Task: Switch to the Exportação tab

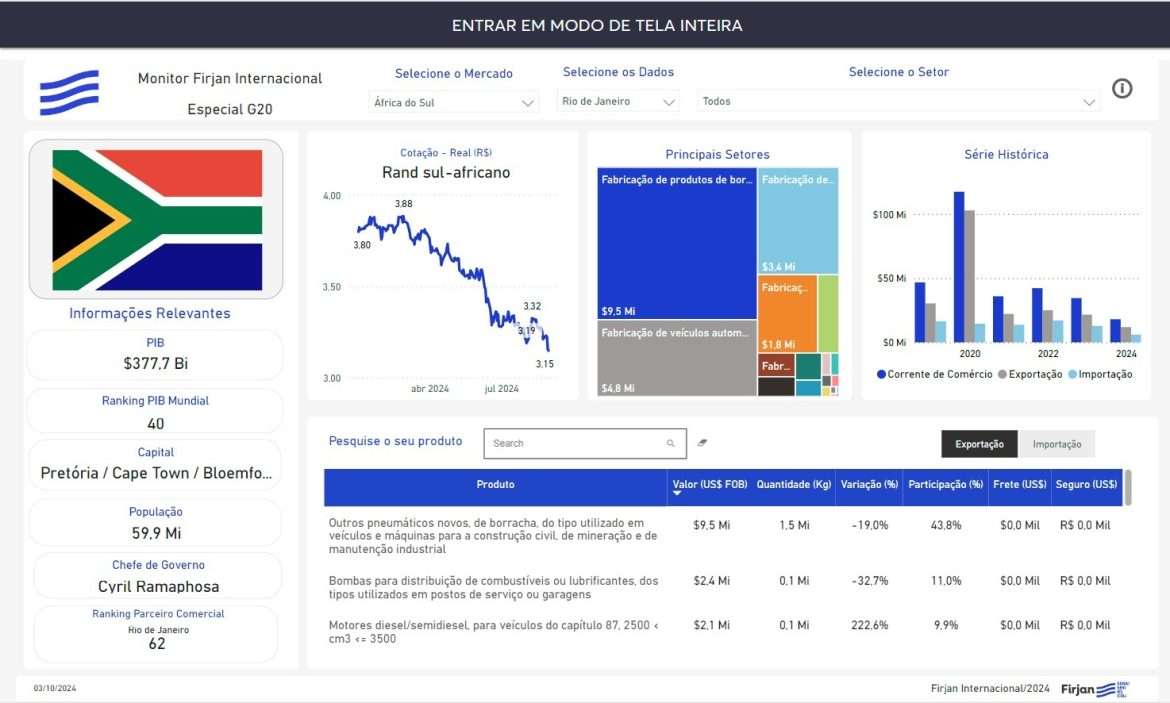Action: coord(979,444)
